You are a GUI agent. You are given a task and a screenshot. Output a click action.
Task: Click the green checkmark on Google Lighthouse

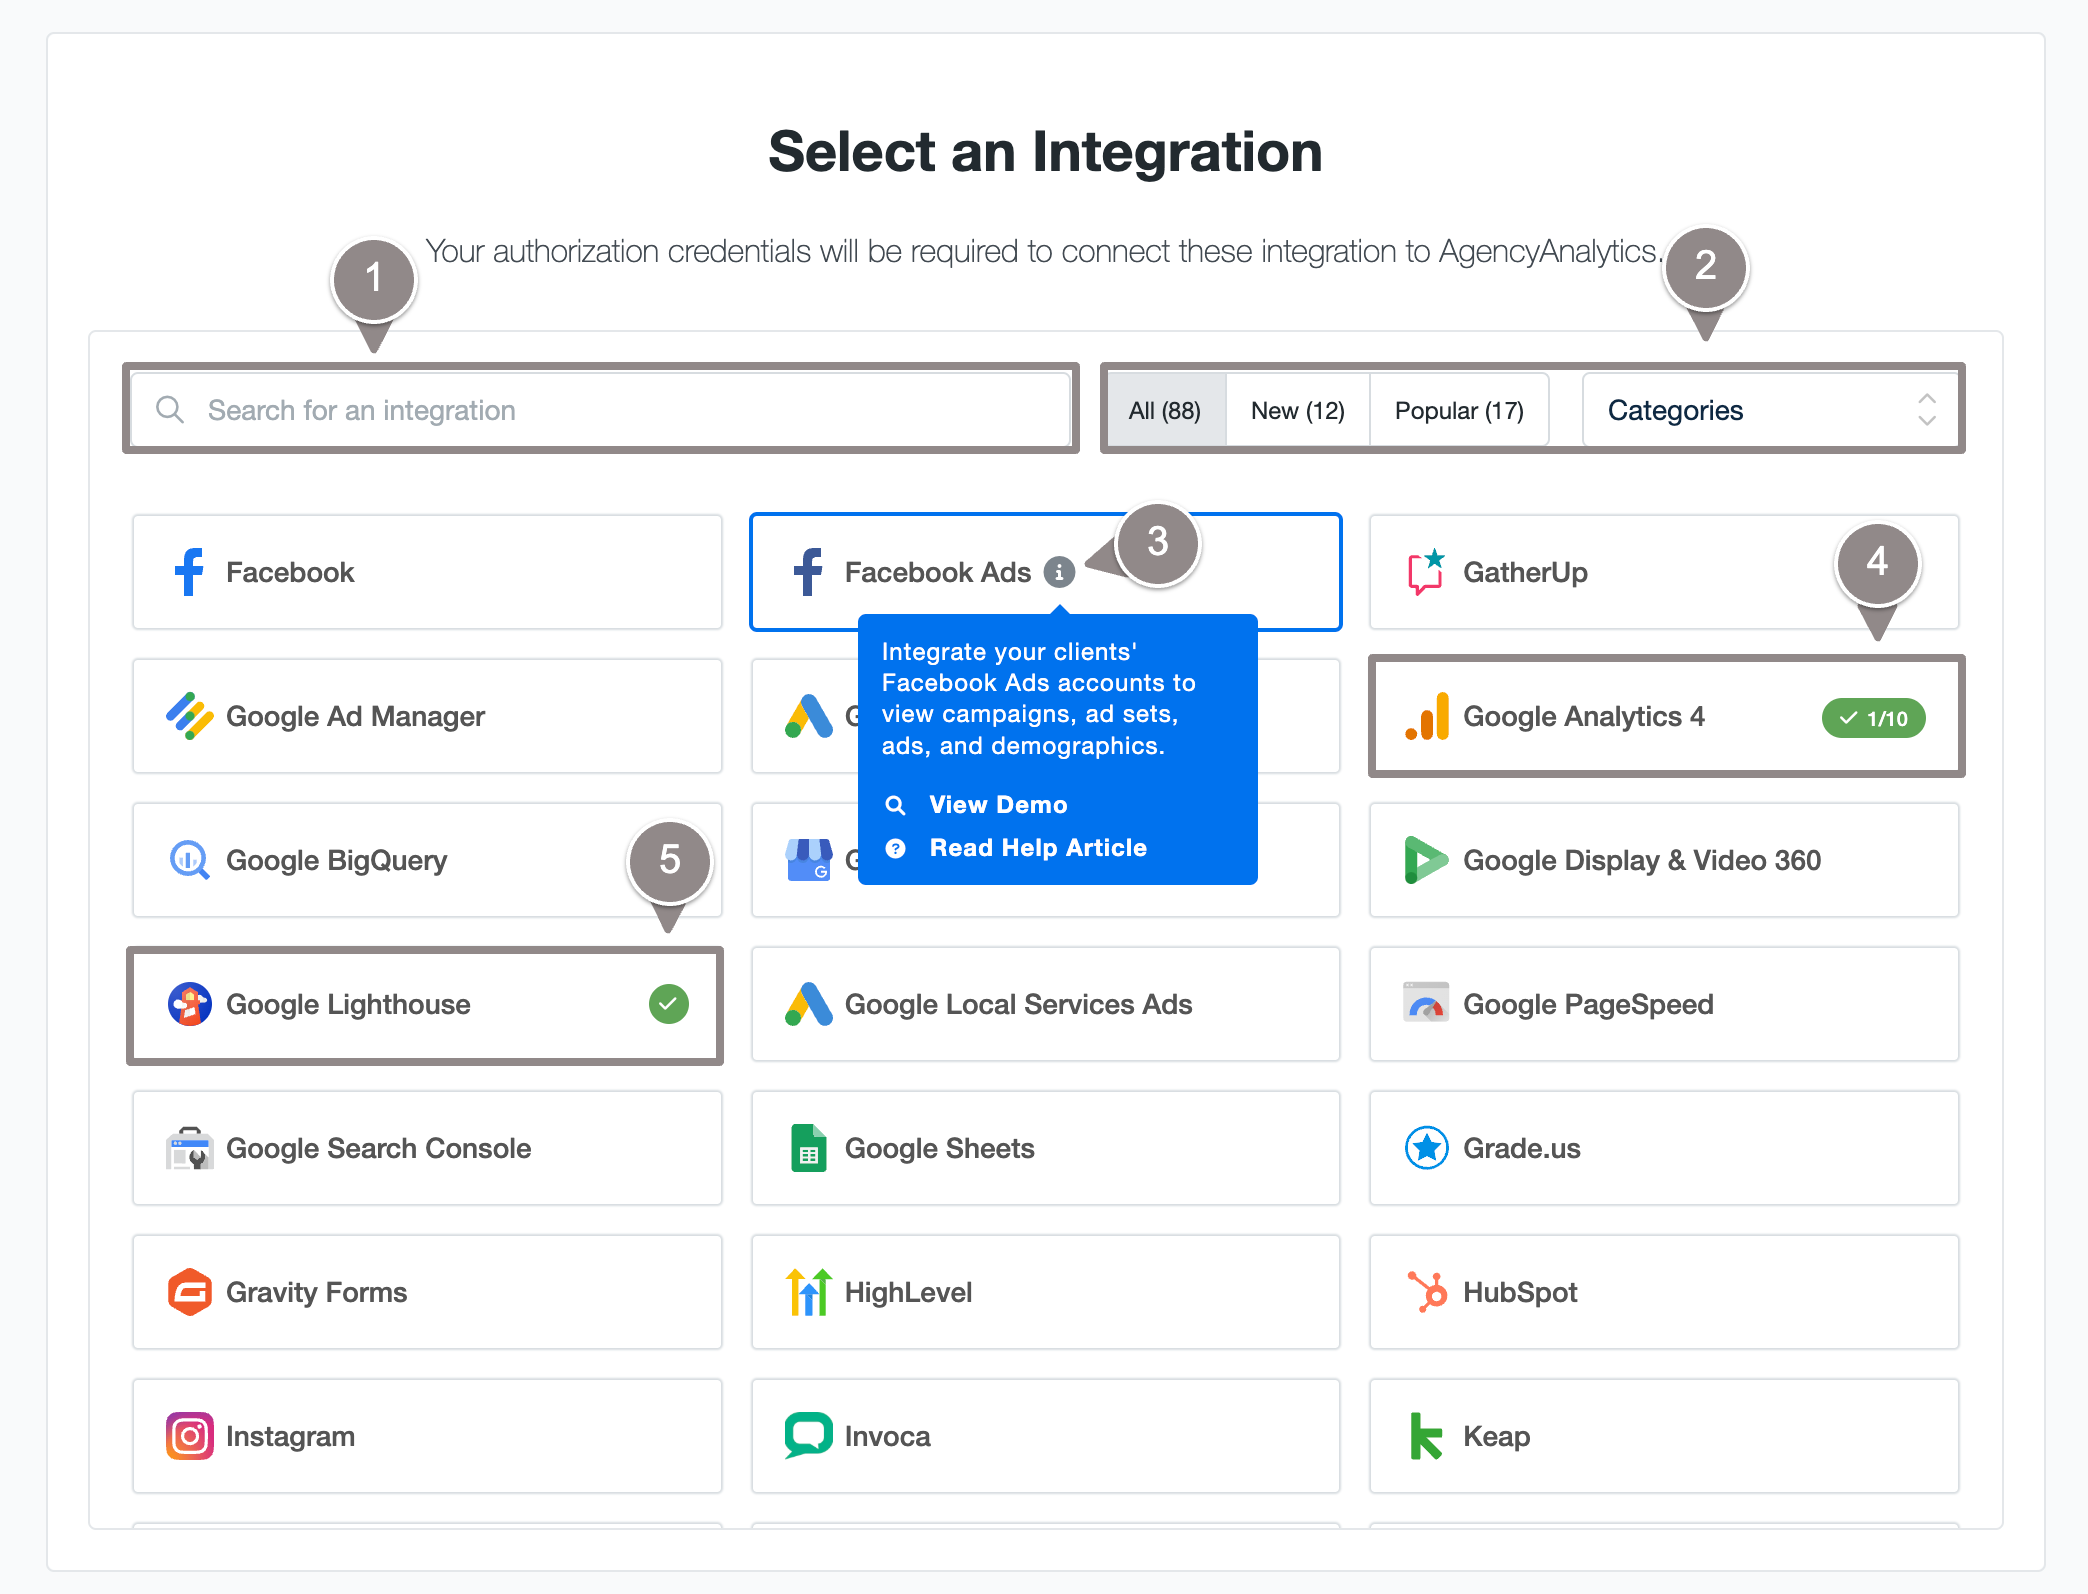tap(668, 1004)
